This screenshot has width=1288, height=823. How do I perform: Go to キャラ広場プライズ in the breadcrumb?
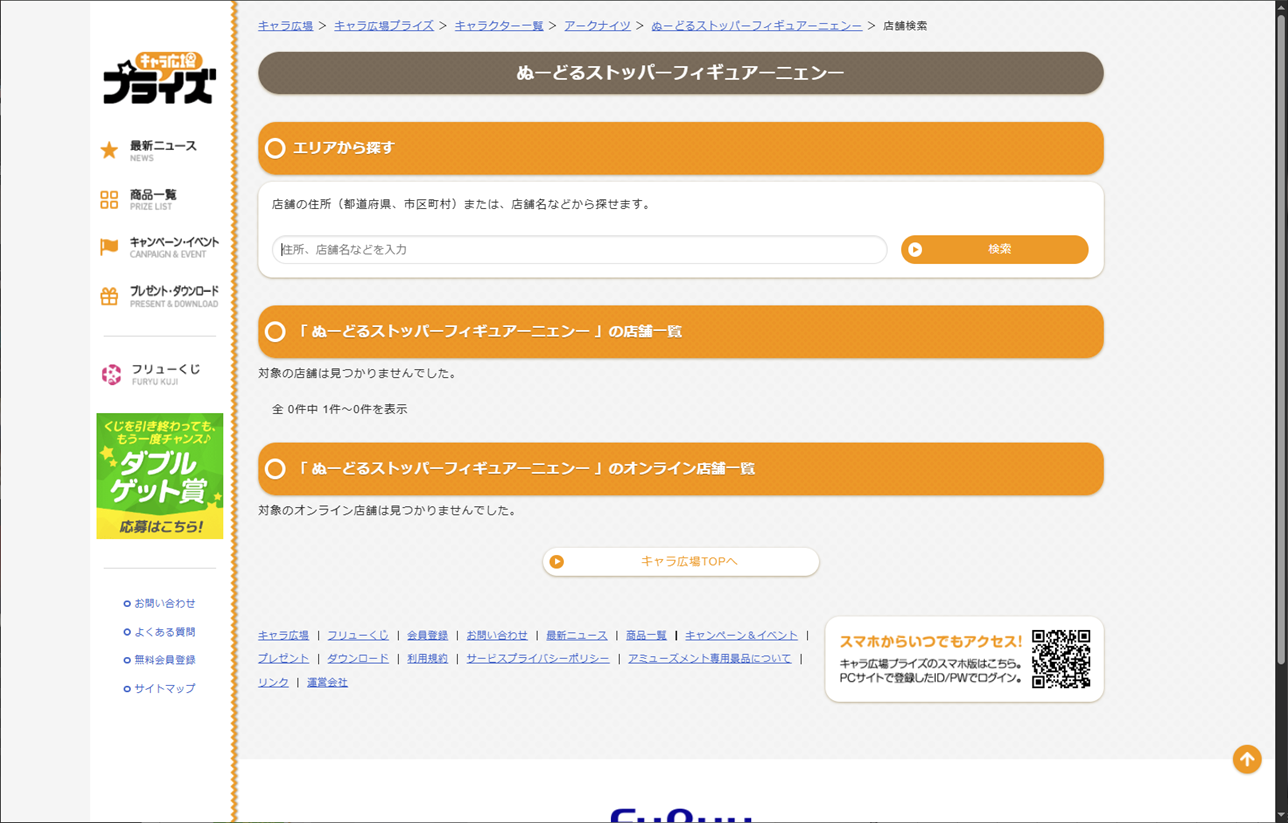click(384, 26)
